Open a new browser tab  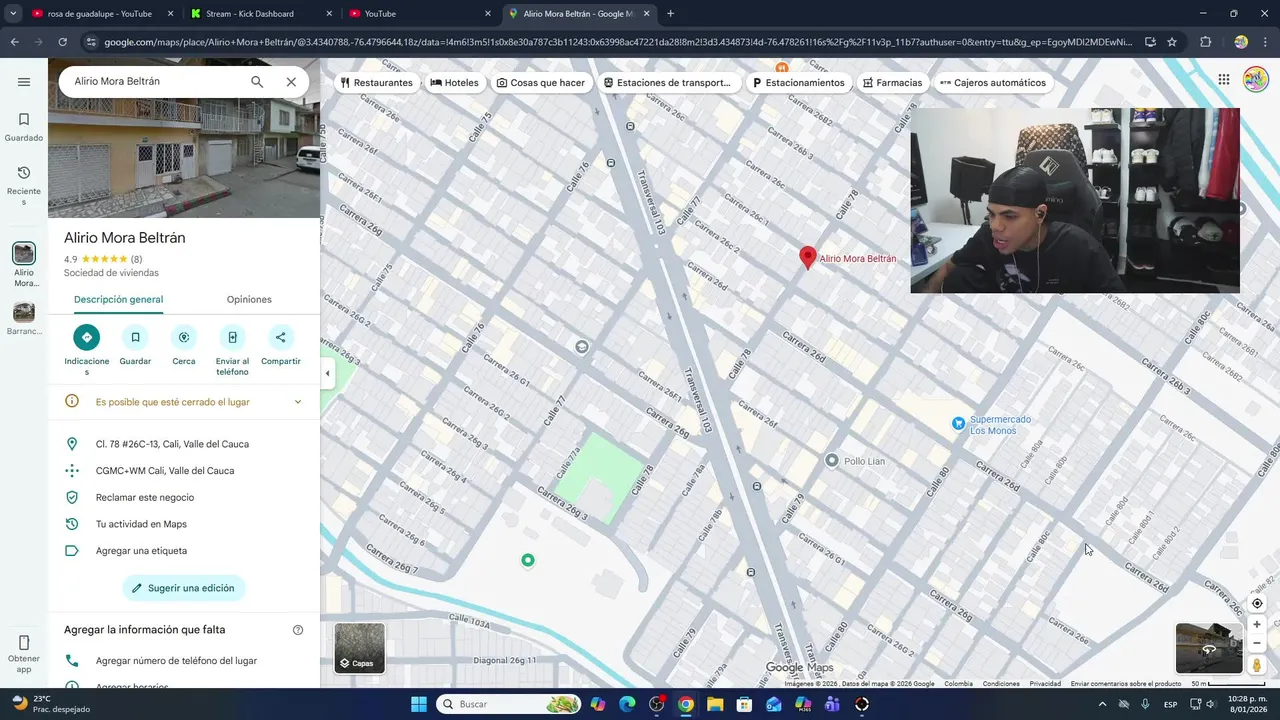point(670,14)
